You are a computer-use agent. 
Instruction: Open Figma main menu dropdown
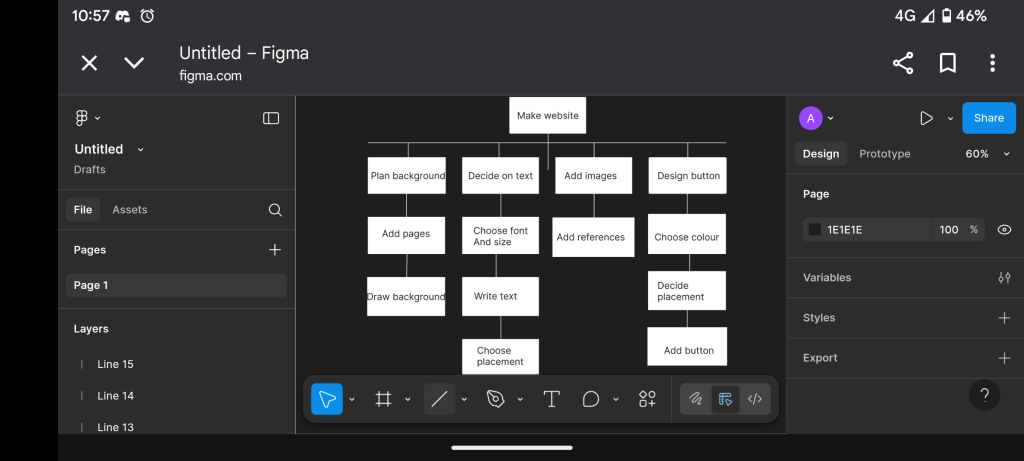(x=87, y=118)
